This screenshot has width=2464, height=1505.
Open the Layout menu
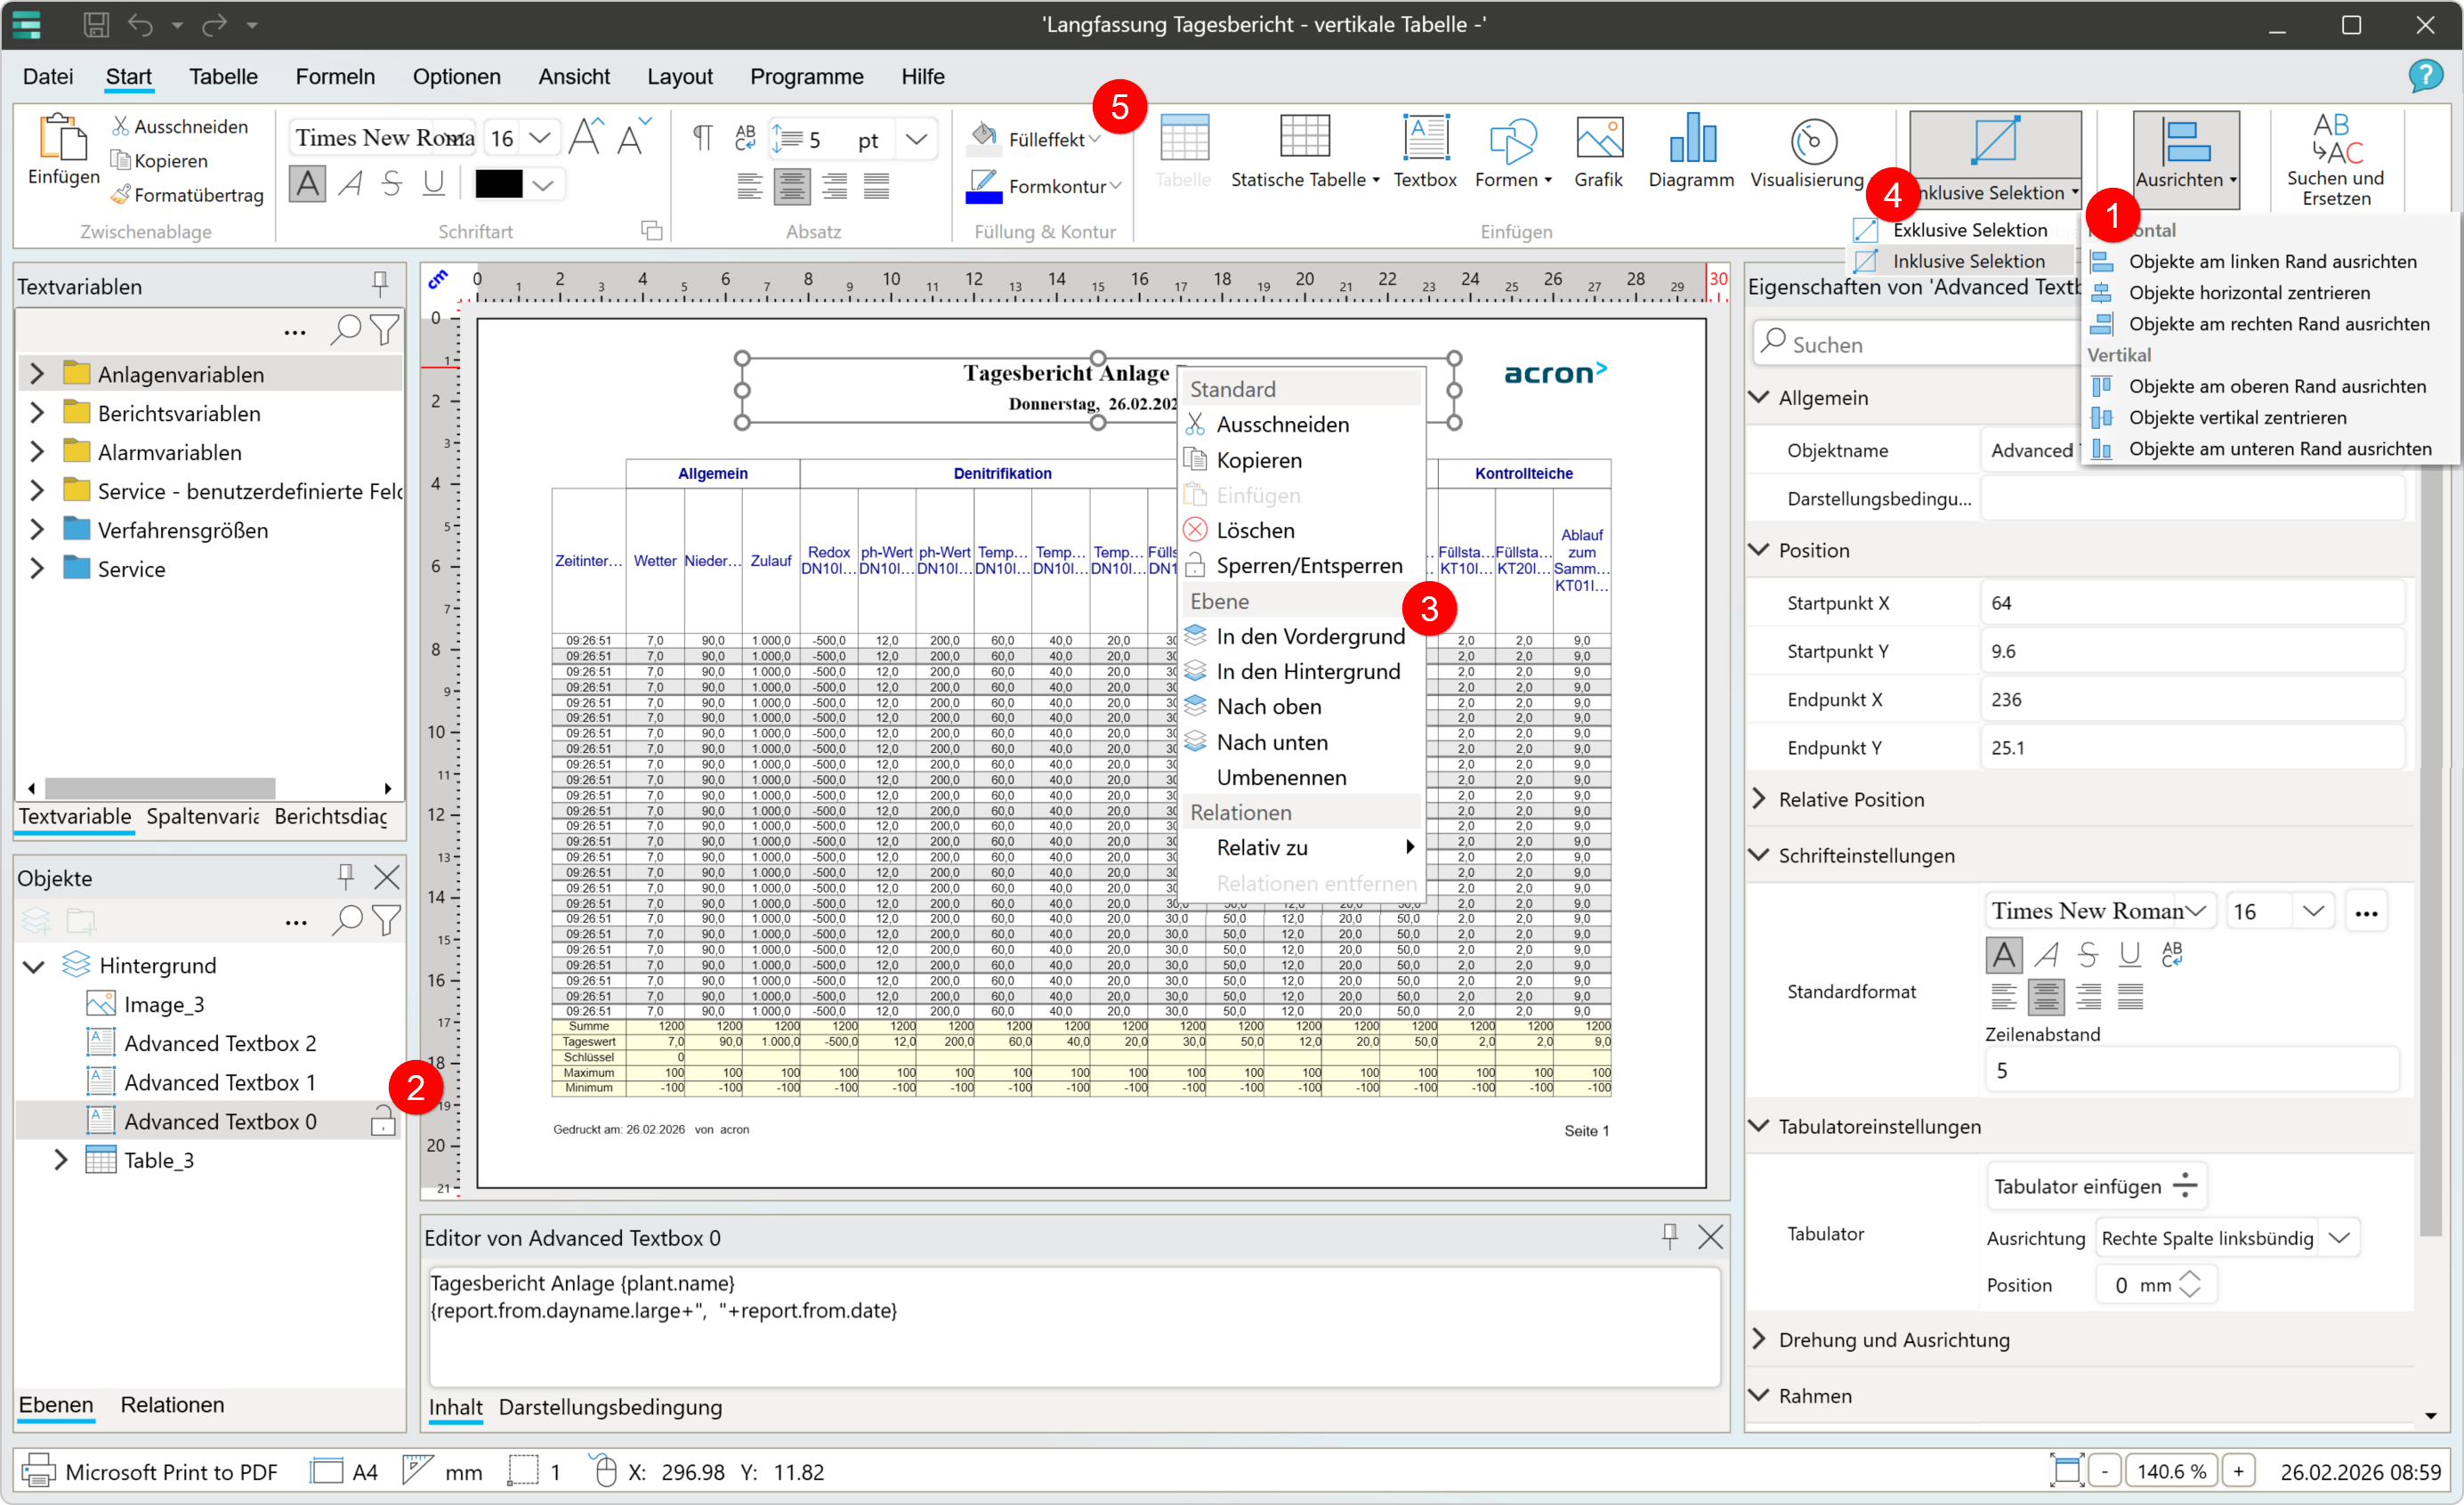coord(679,76)
